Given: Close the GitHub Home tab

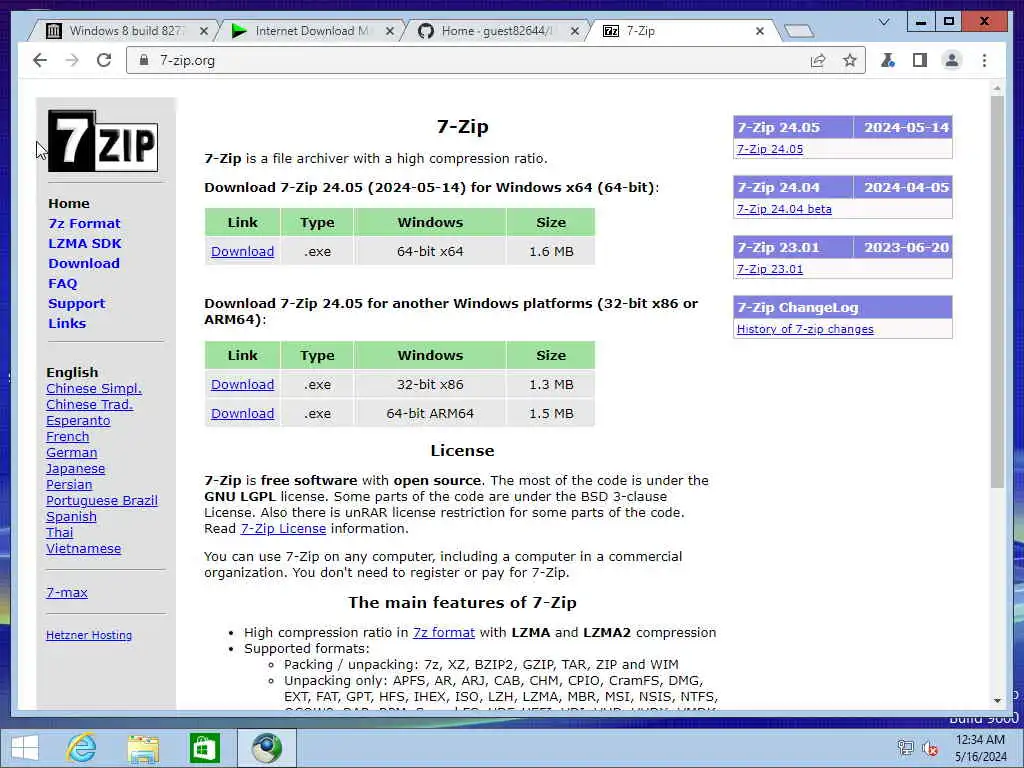Looking at the screenshot, I should click(575, 31).
